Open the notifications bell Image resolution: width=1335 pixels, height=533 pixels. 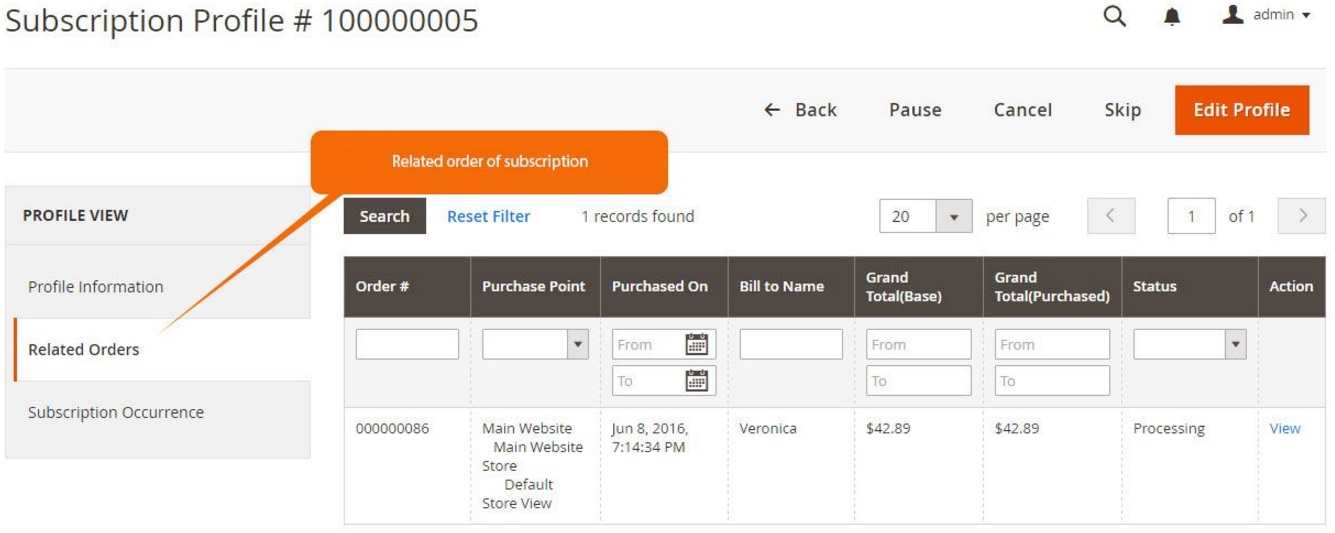coord(1172,17)
